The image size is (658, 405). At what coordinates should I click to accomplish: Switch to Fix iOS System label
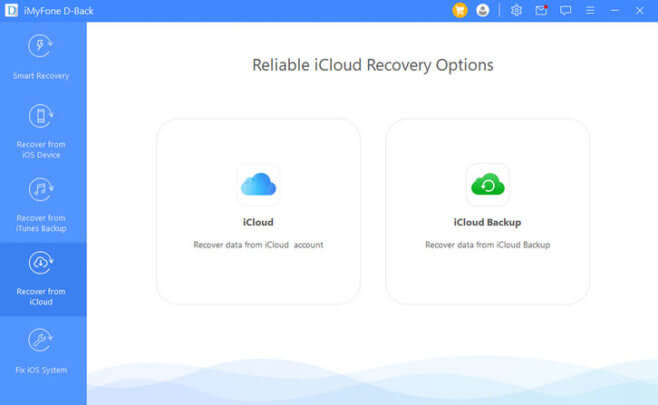(41, 370)
